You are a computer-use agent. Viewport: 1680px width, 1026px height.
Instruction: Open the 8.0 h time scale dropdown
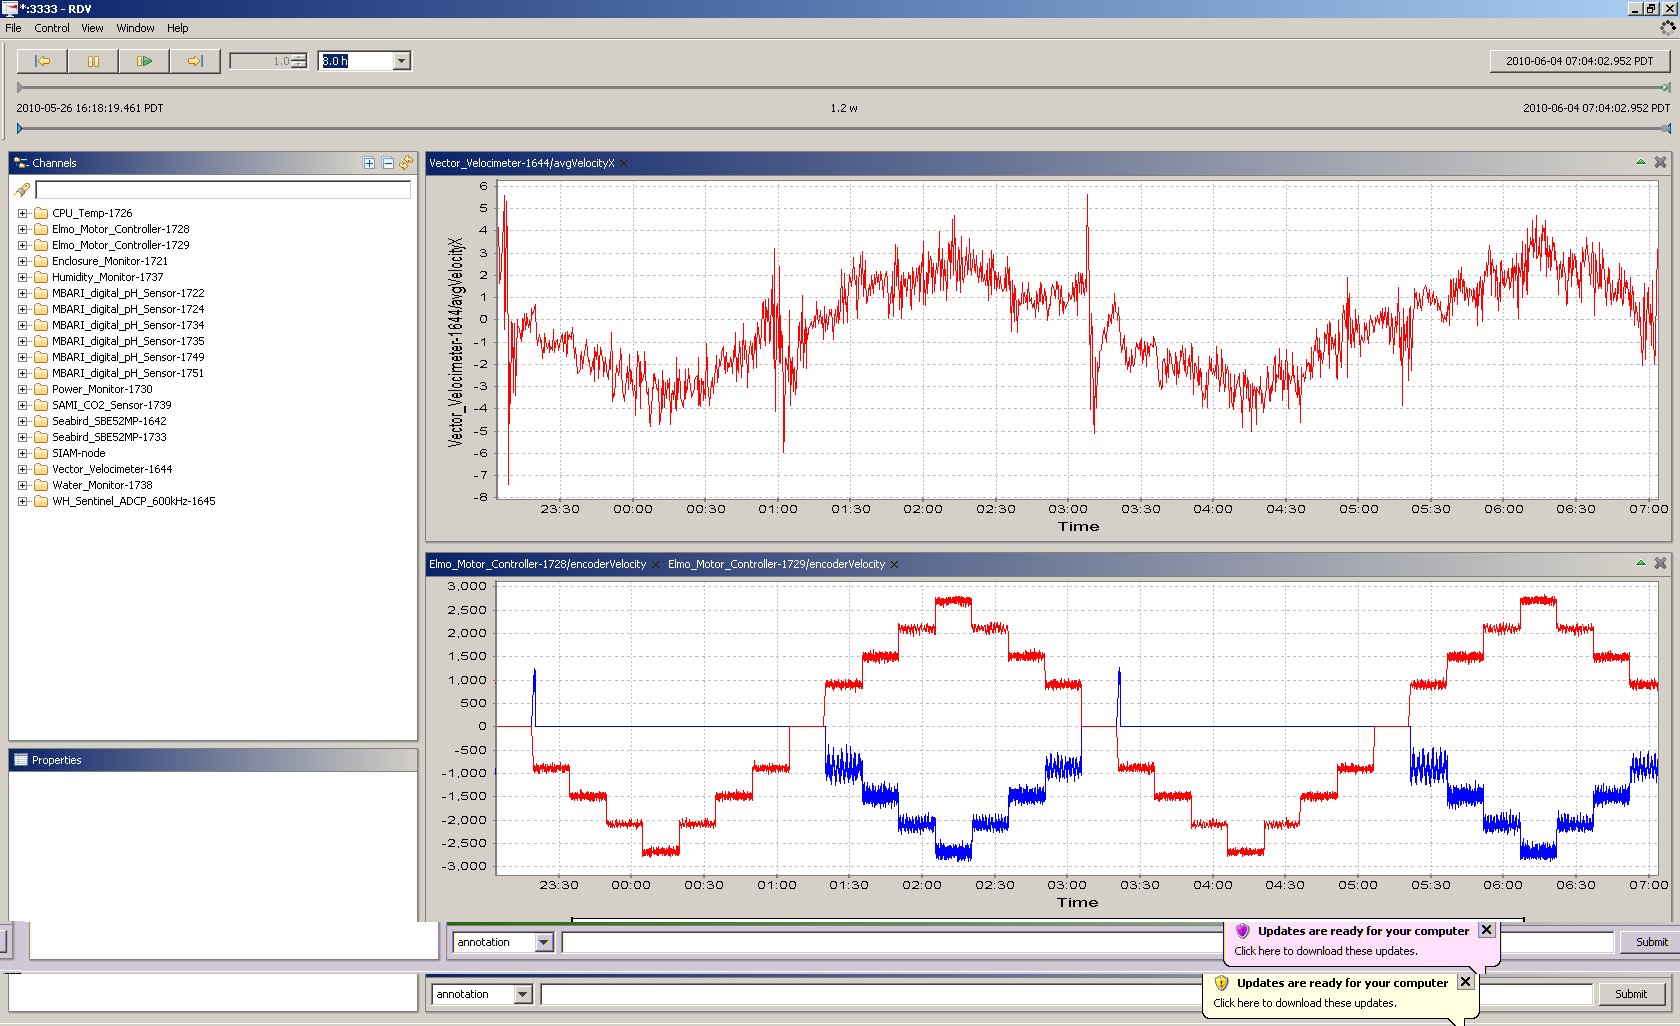coord(401,61)
